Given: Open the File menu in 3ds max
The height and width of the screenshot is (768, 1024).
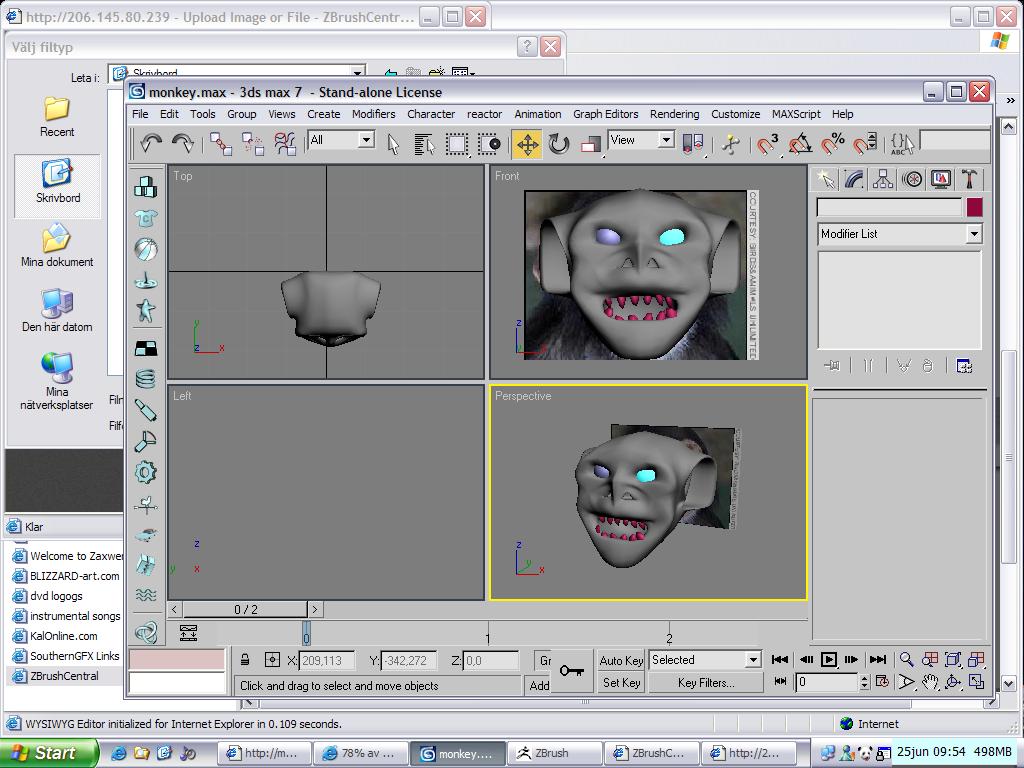Looking at the screenshot, I should [x=140, y=114].
